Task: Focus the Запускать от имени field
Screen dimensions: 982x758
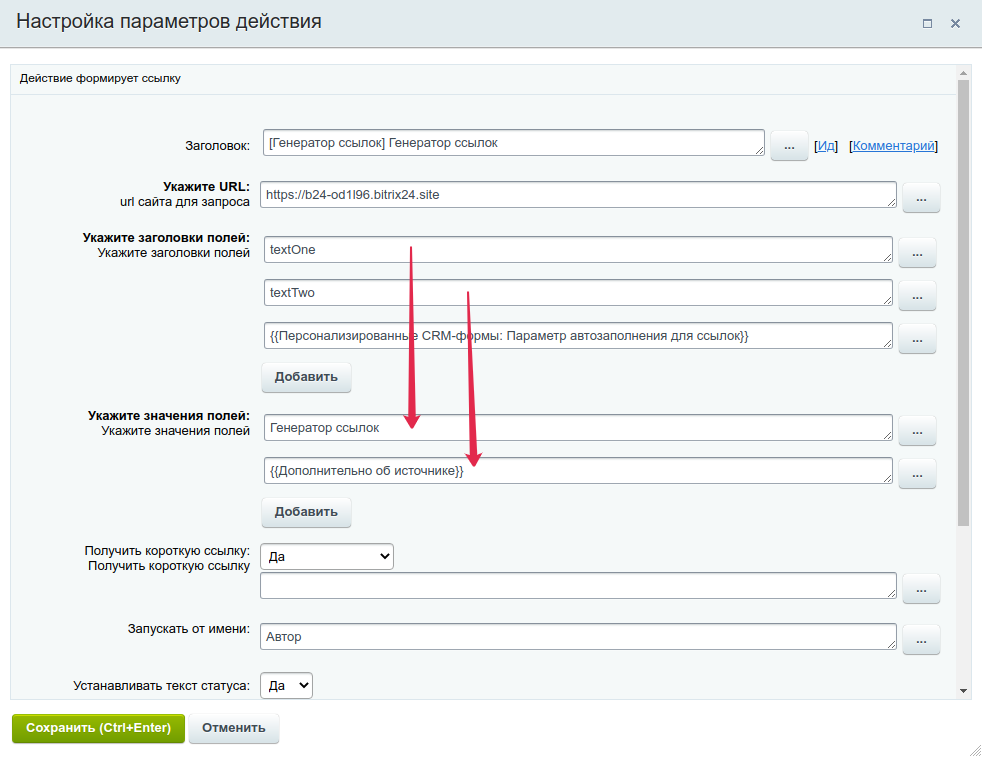Action: [577, 637]
